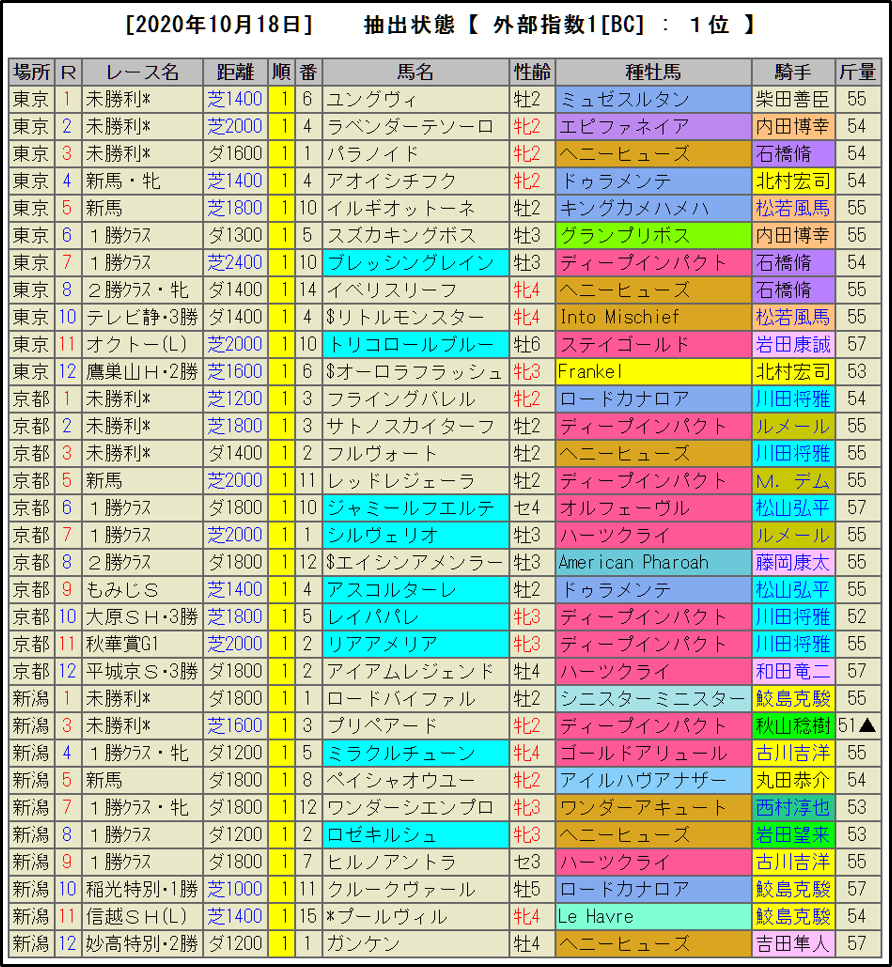Click the Into Mischief sire cell
Viewport: 892px width, 967px height.
(653, 317)
